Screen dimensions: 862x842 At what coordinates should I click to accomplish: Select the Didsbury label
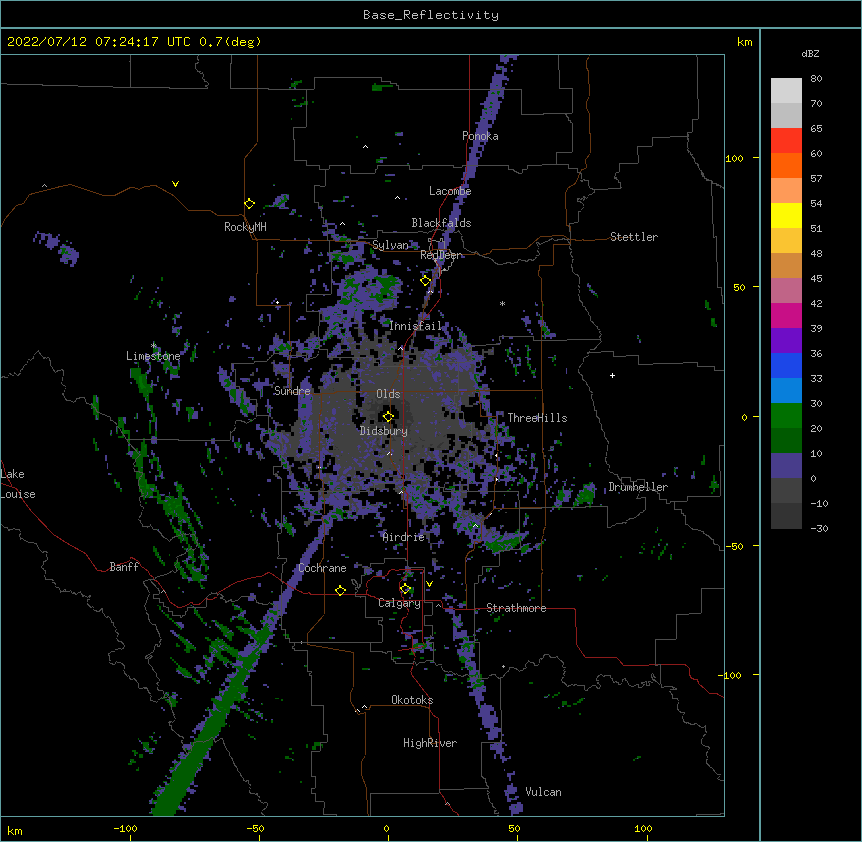pyautogui.click(x=384, y=431)
